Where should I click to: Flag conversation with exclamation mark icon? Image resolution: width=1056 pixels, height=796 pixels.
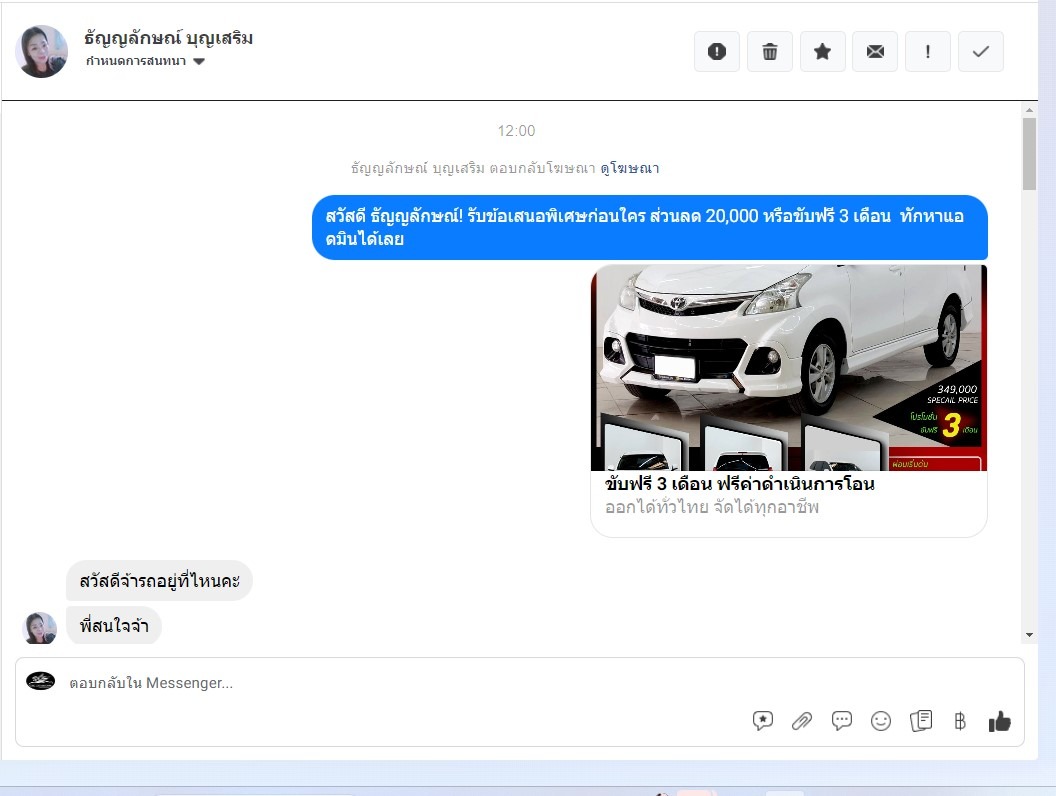pos(928,52)
